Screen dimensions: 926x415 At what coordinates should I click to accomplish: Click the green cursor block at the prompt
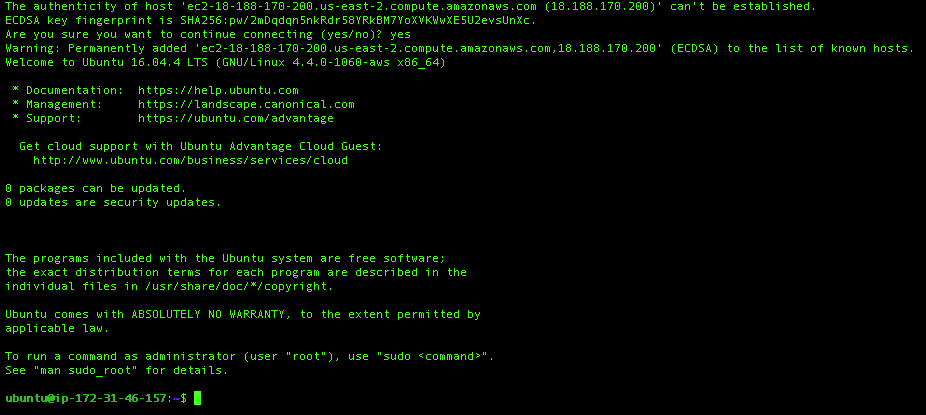pyautogui.click(x=197, y=398)
